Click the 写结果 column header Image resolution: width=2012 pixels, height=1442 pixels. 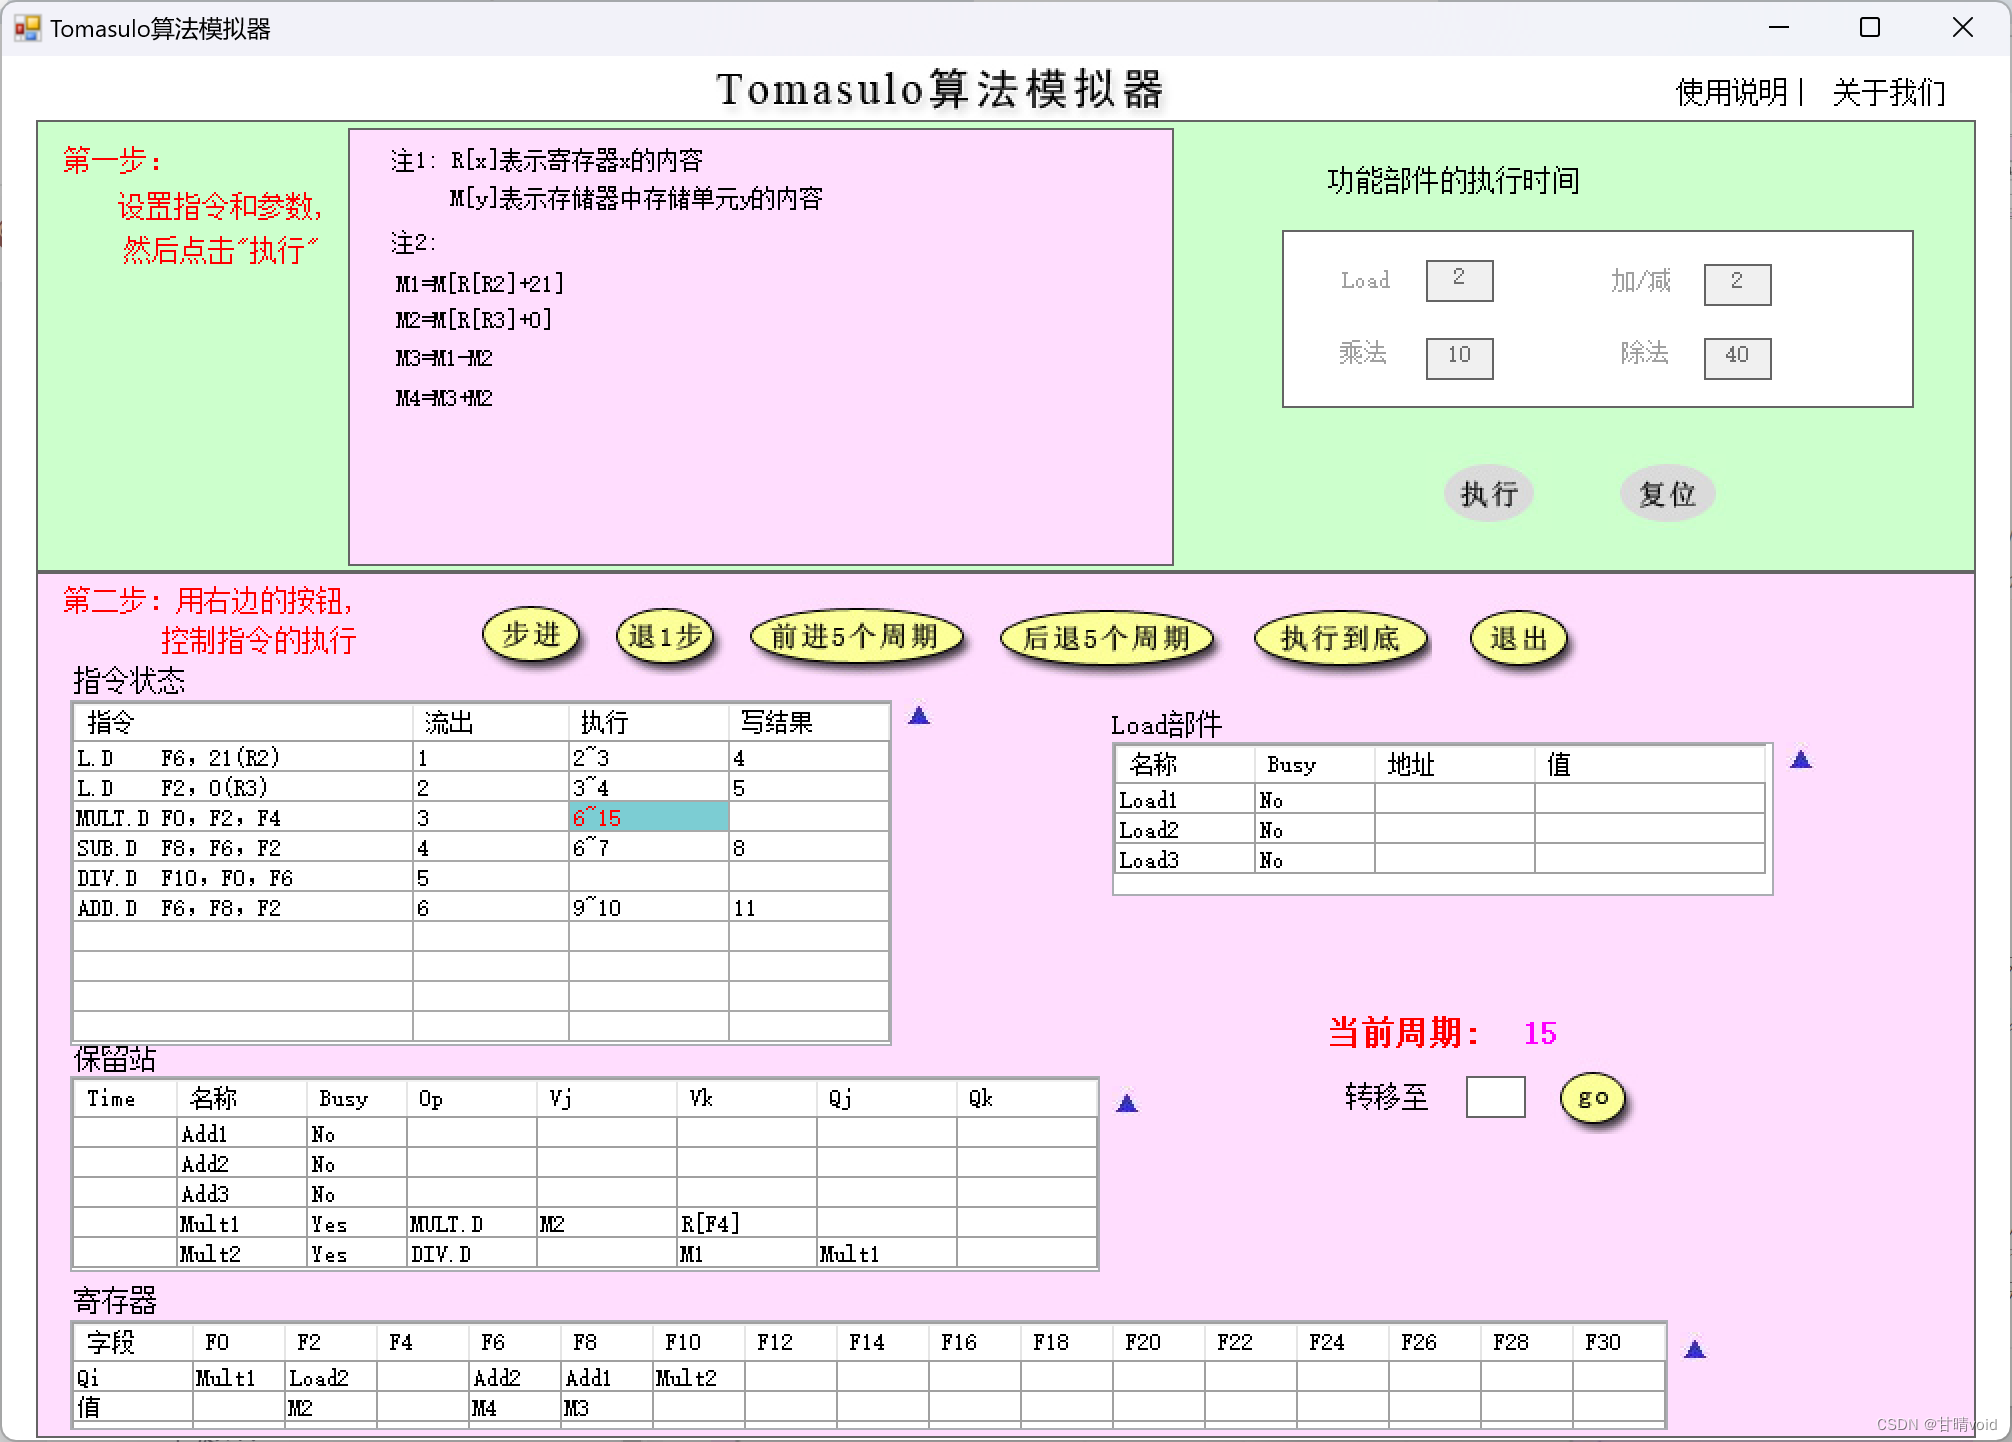(809, 722)
